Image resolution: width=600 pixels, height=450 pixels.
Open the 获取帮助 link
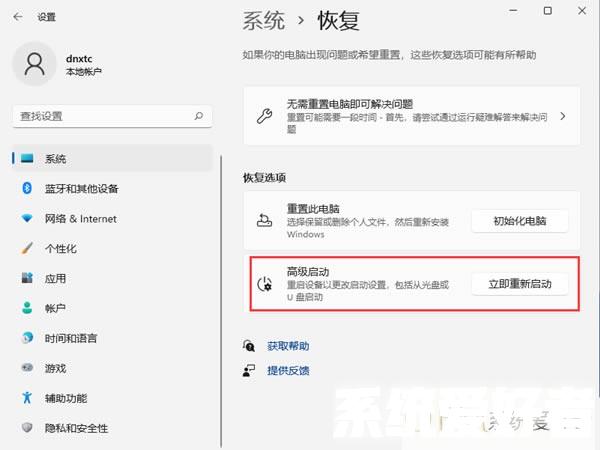point(287,346)
